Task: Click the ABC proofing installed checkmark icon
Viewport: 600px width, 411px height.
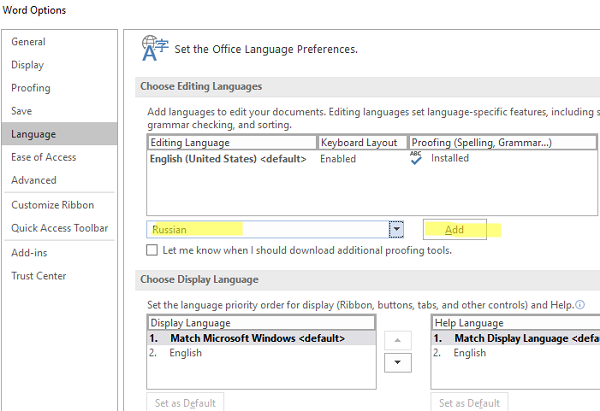Action: point(416,158)
